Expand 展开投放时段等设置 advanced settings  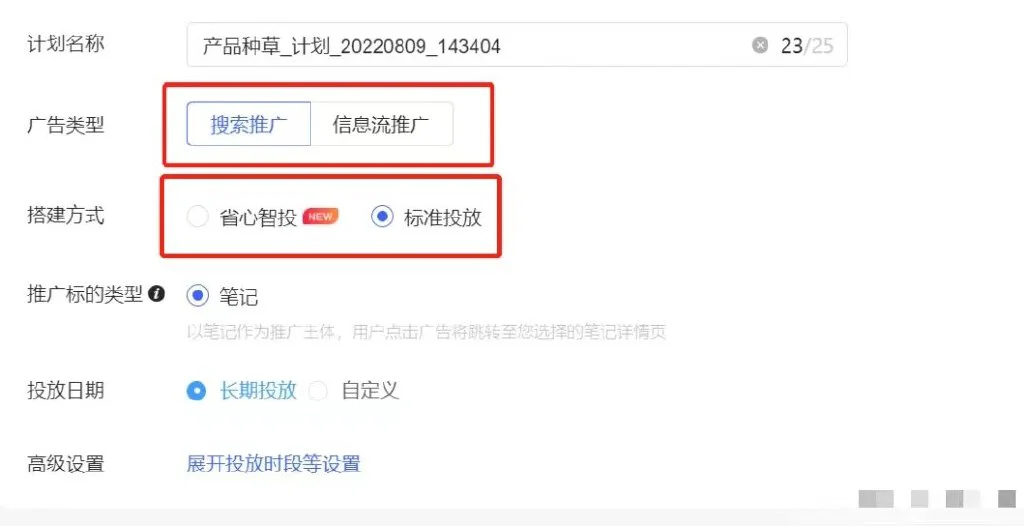[274, 464]
